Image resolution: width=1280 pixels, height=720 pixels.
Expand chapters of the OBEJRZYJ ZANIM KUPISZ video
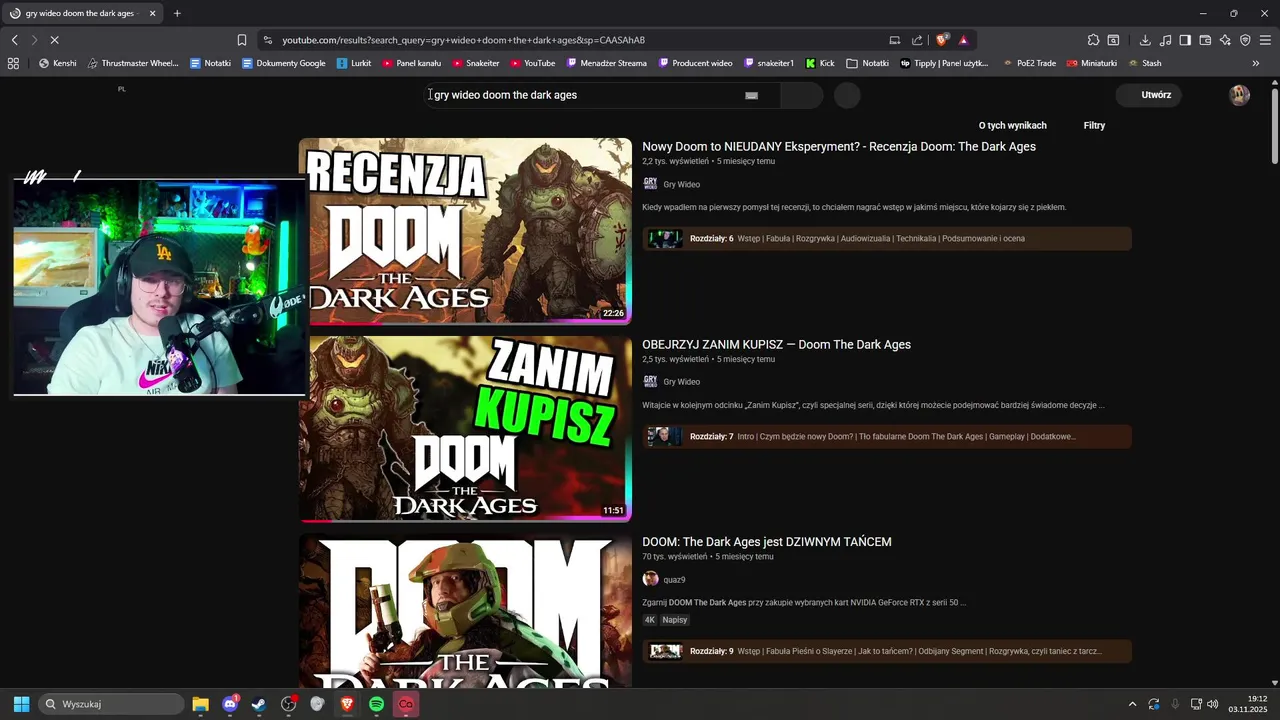click(887, 437)
